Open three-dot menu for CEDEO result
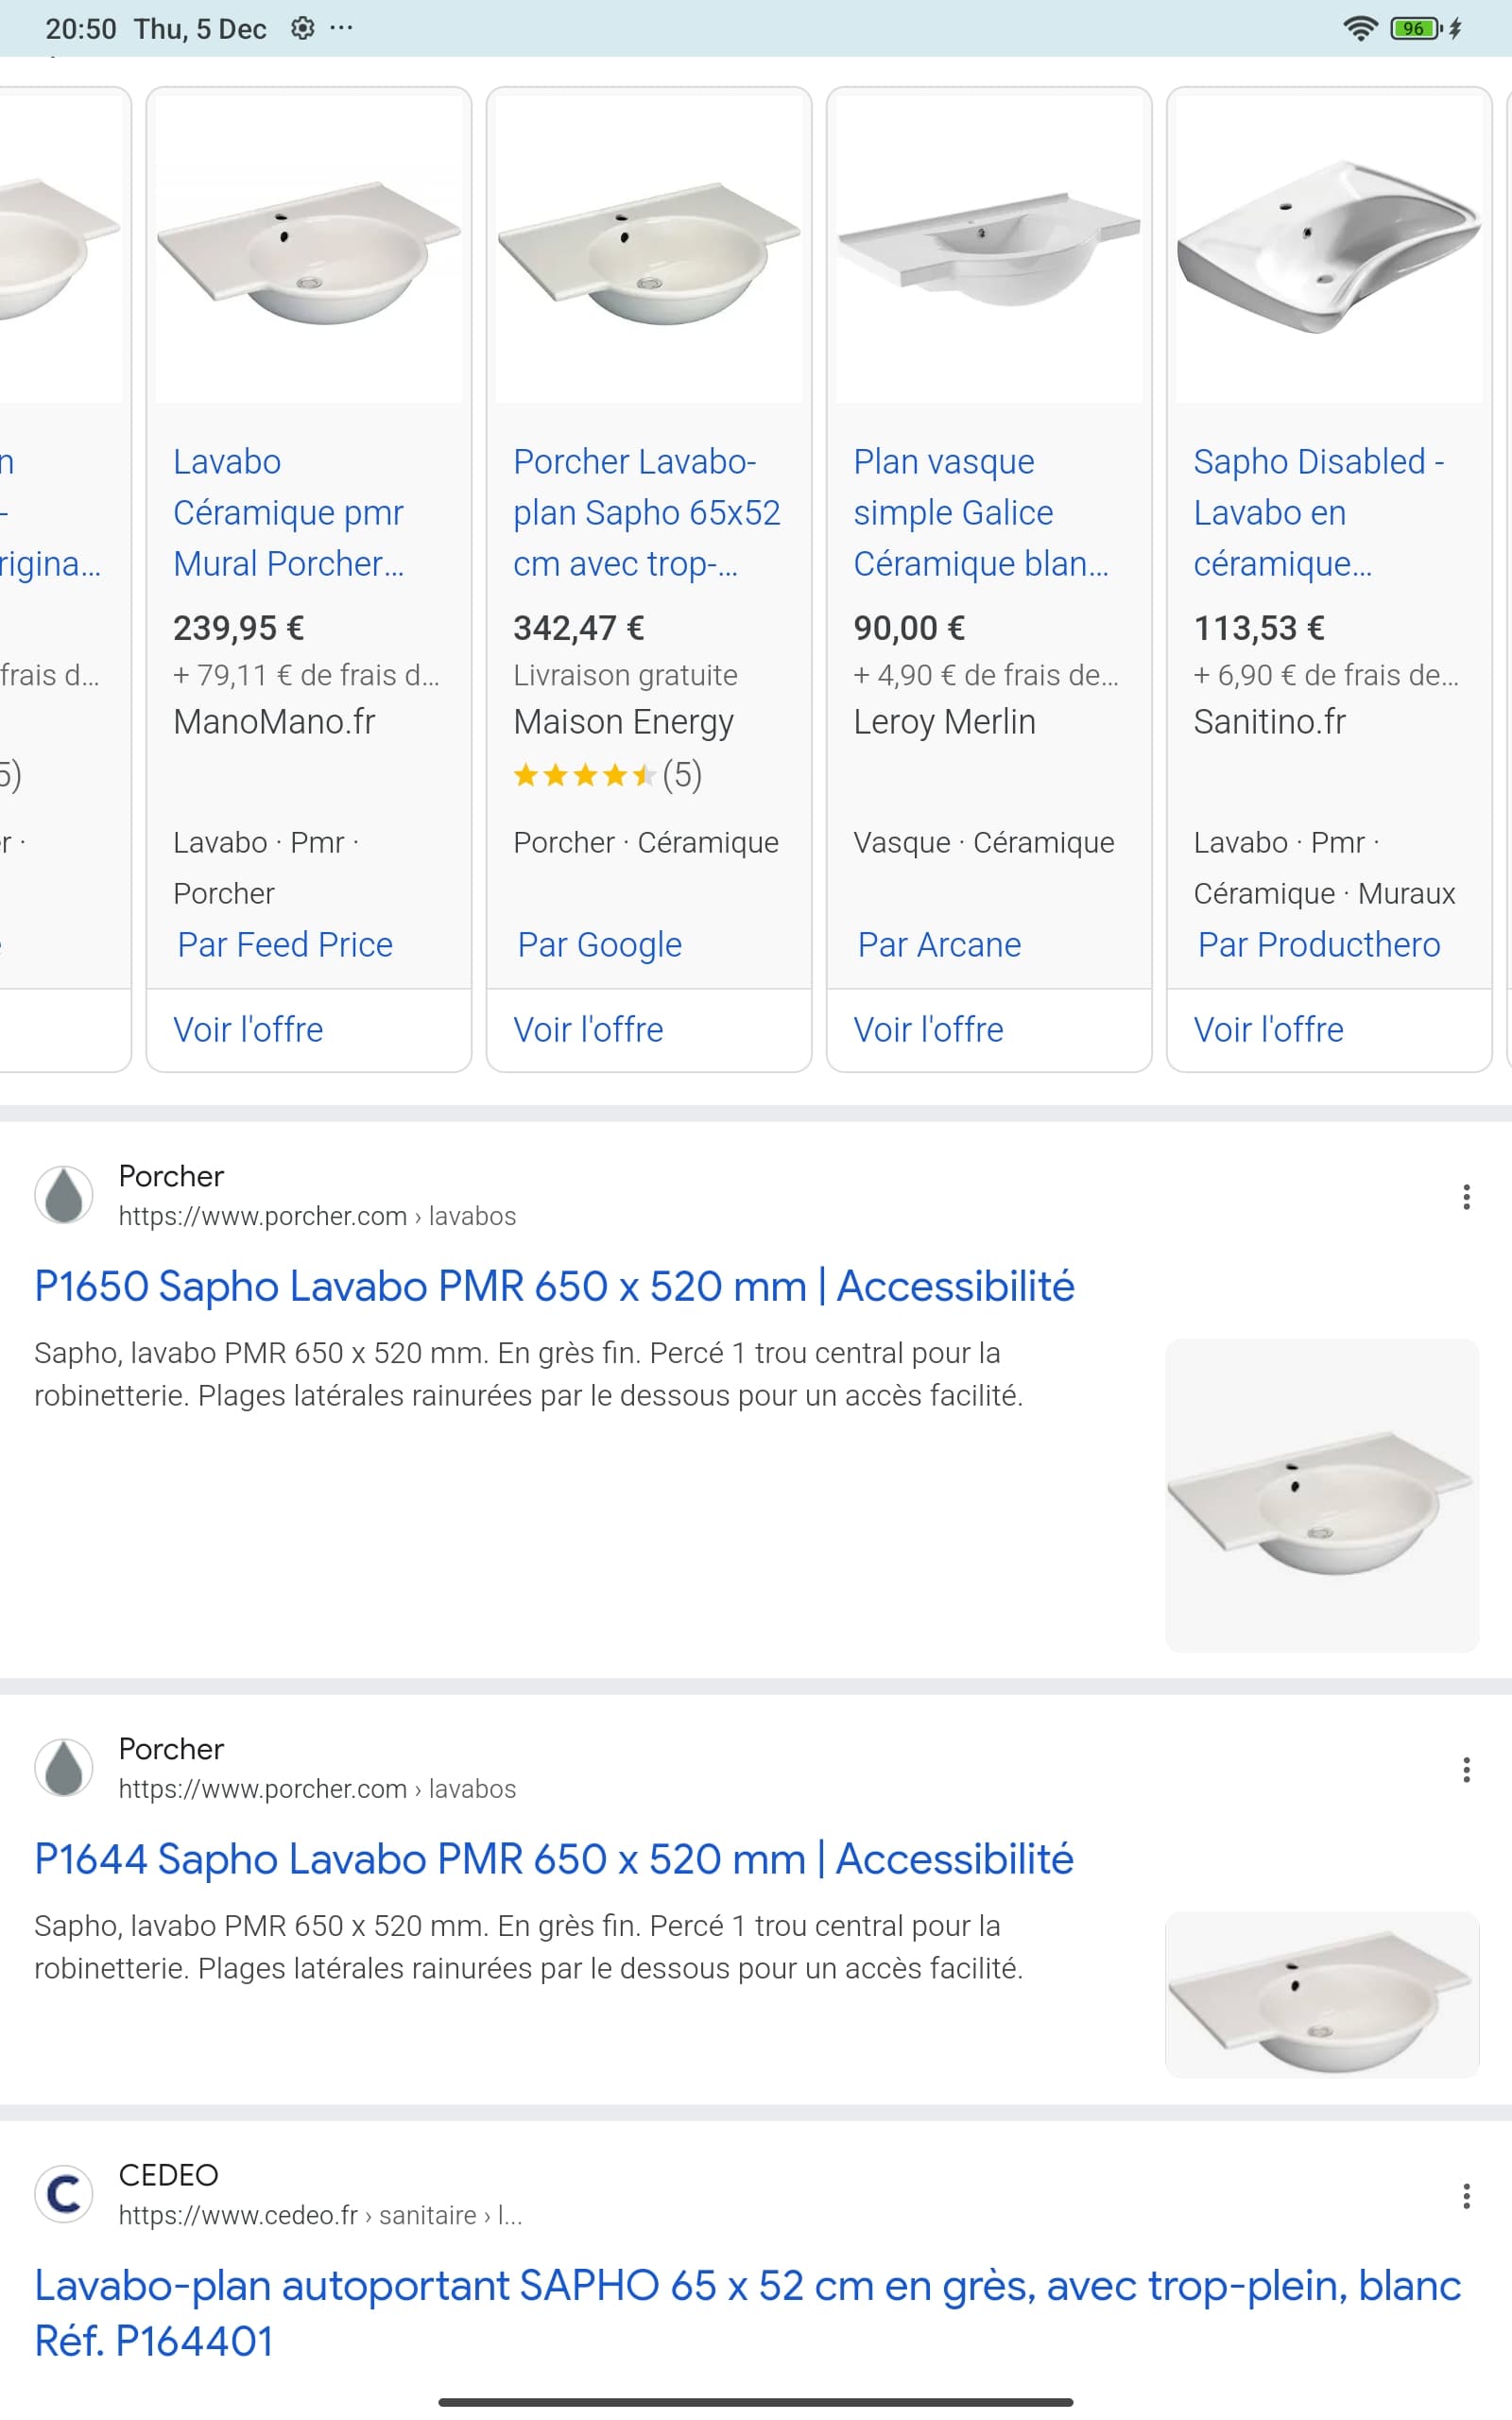 (x=1466, y=2196)
